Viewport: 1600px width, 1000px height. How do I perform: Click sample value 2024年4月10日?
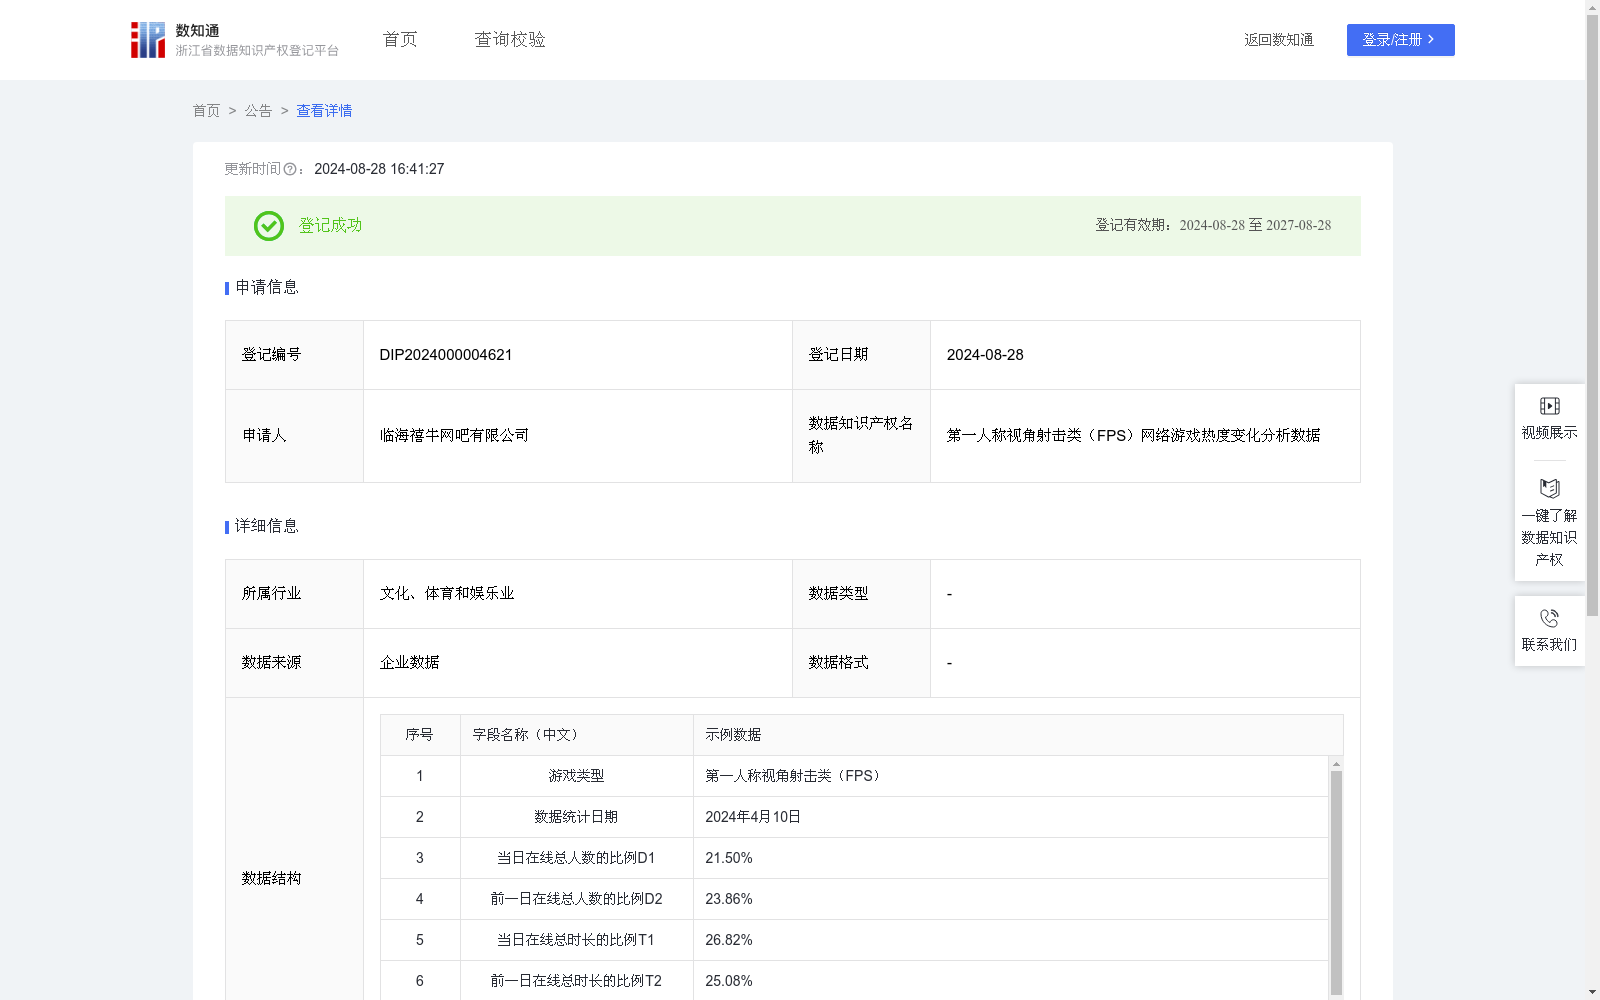[753, 817]
